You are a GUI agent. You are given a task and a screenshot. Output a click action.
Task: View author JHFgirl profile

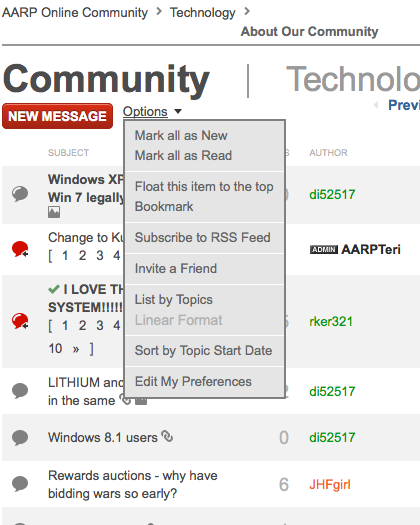(330, 484)
